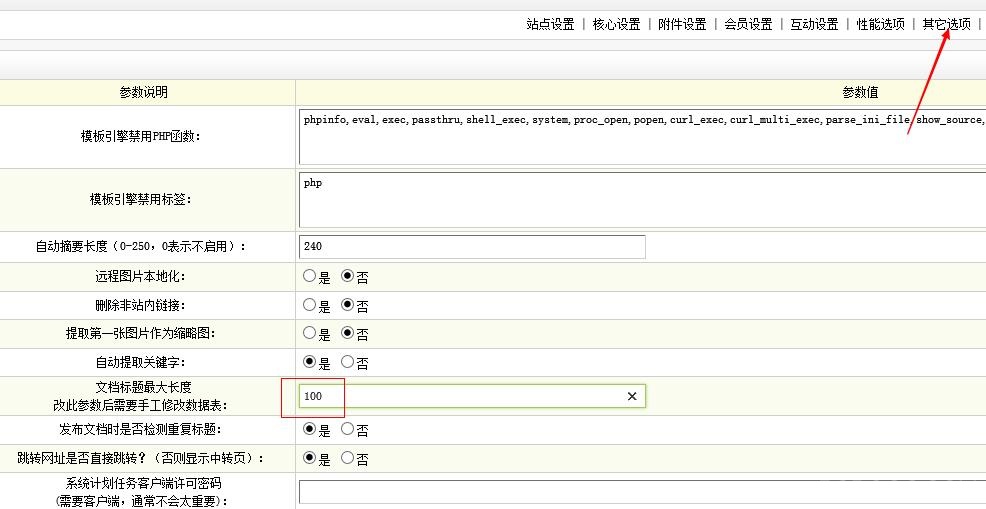Clear the 文档标题最大长度 field with X icon

(632, 396)
